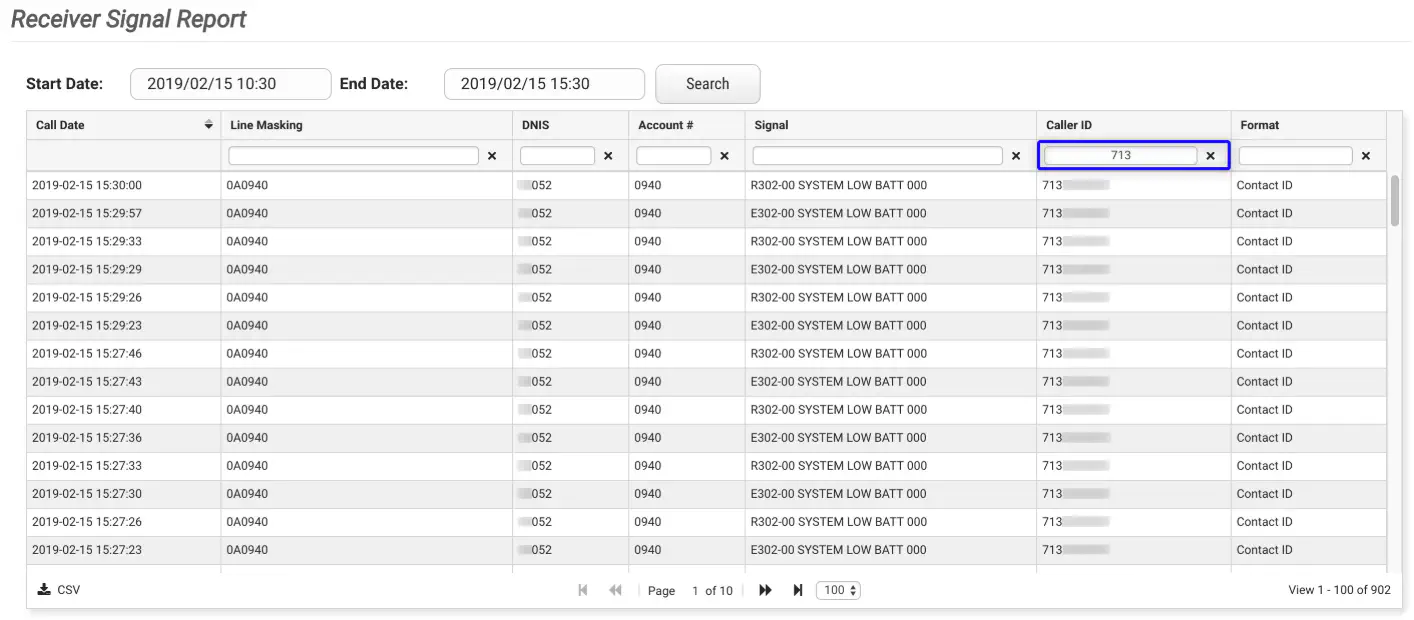Viewport: 1414px width, 620px height.
Task: Click the Receiver Signal Report title
Action: pyautogui.click(x=128, y=19)
